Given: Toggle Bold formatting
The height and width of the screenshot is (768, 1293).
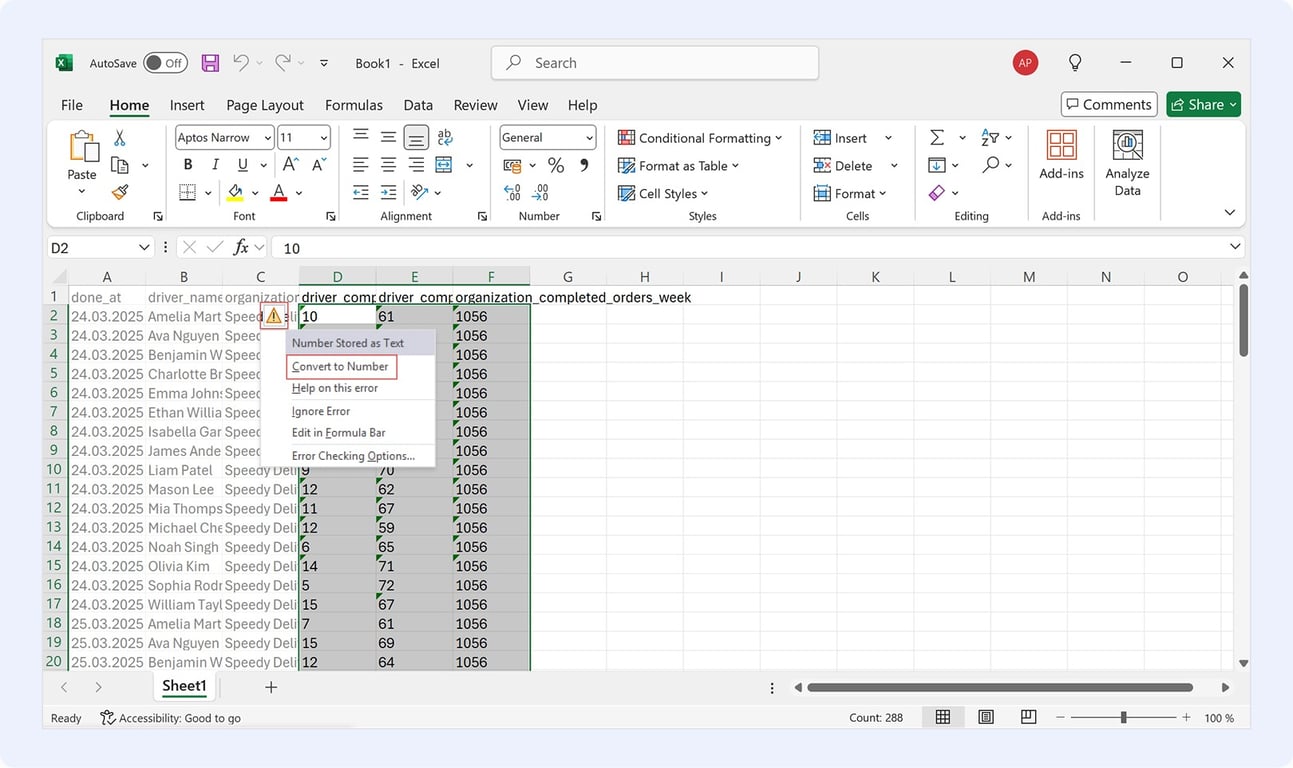Looking at the screenshot, I should coord(188,165).
